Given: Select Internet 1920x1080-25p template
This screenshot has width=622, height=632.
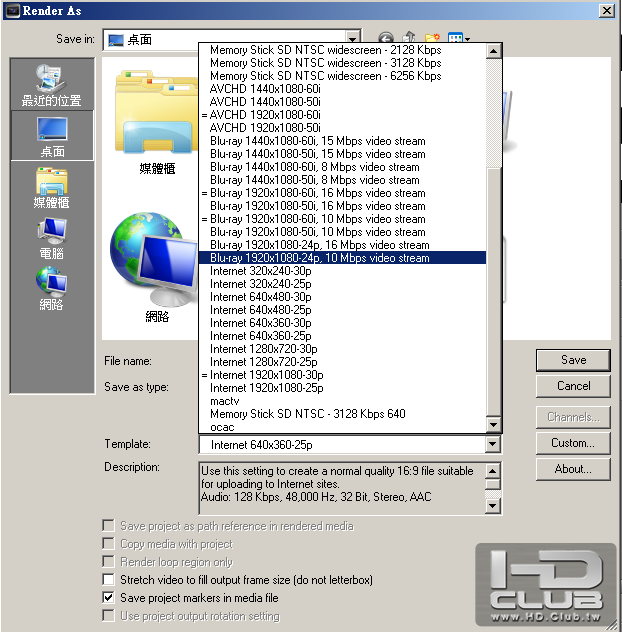Looking at the screenshot, I should 342,388.
